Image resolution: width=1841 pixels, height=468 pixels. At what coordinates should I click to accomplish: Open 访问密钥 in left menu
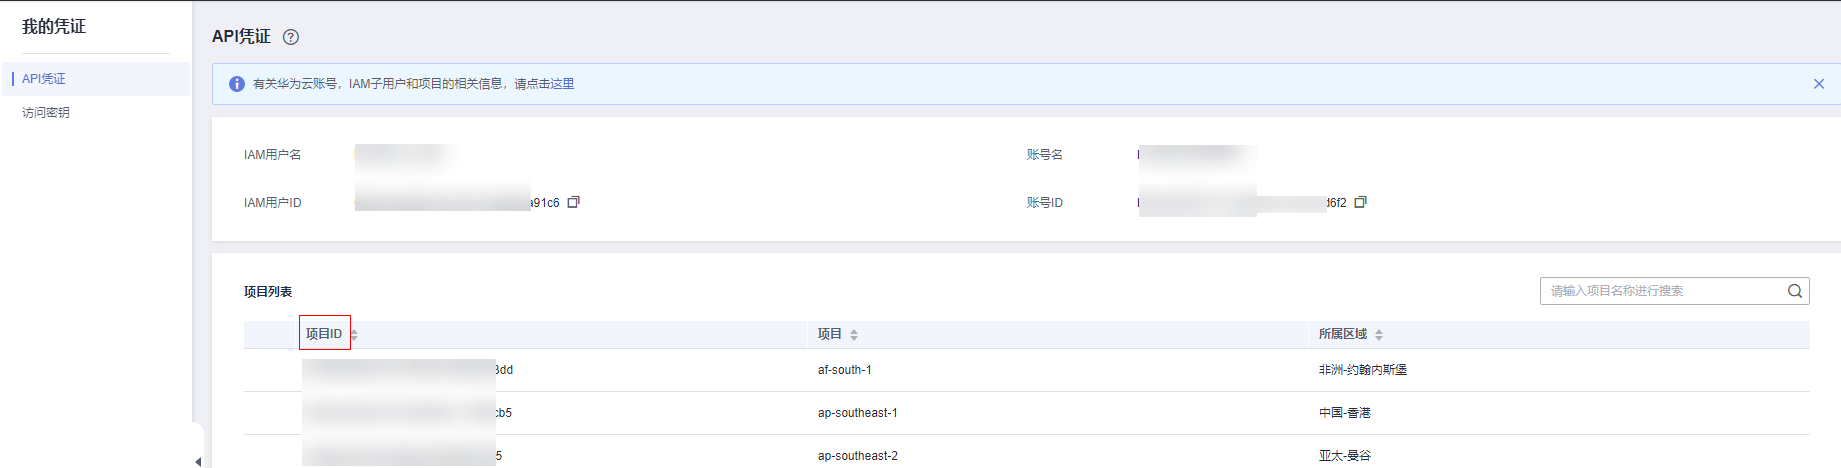pyautogui.click(x=46, y=113)
